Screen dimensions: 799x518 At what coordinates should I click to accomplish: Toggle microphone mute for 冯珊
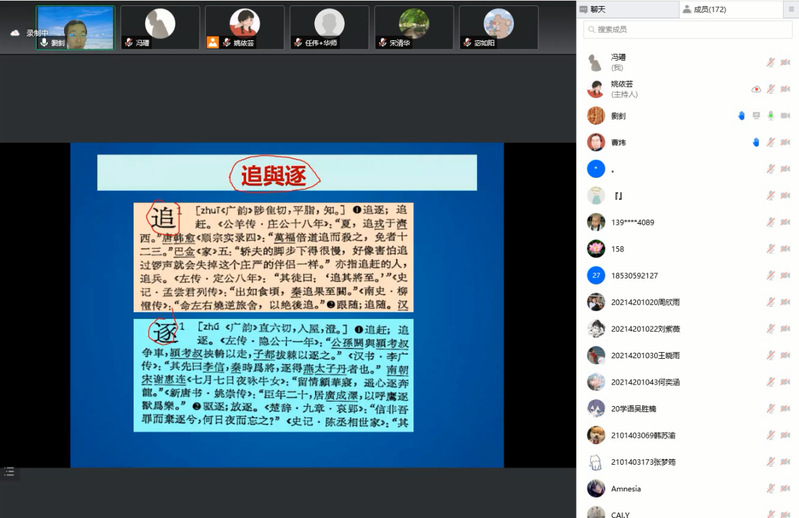pos(770,62)
